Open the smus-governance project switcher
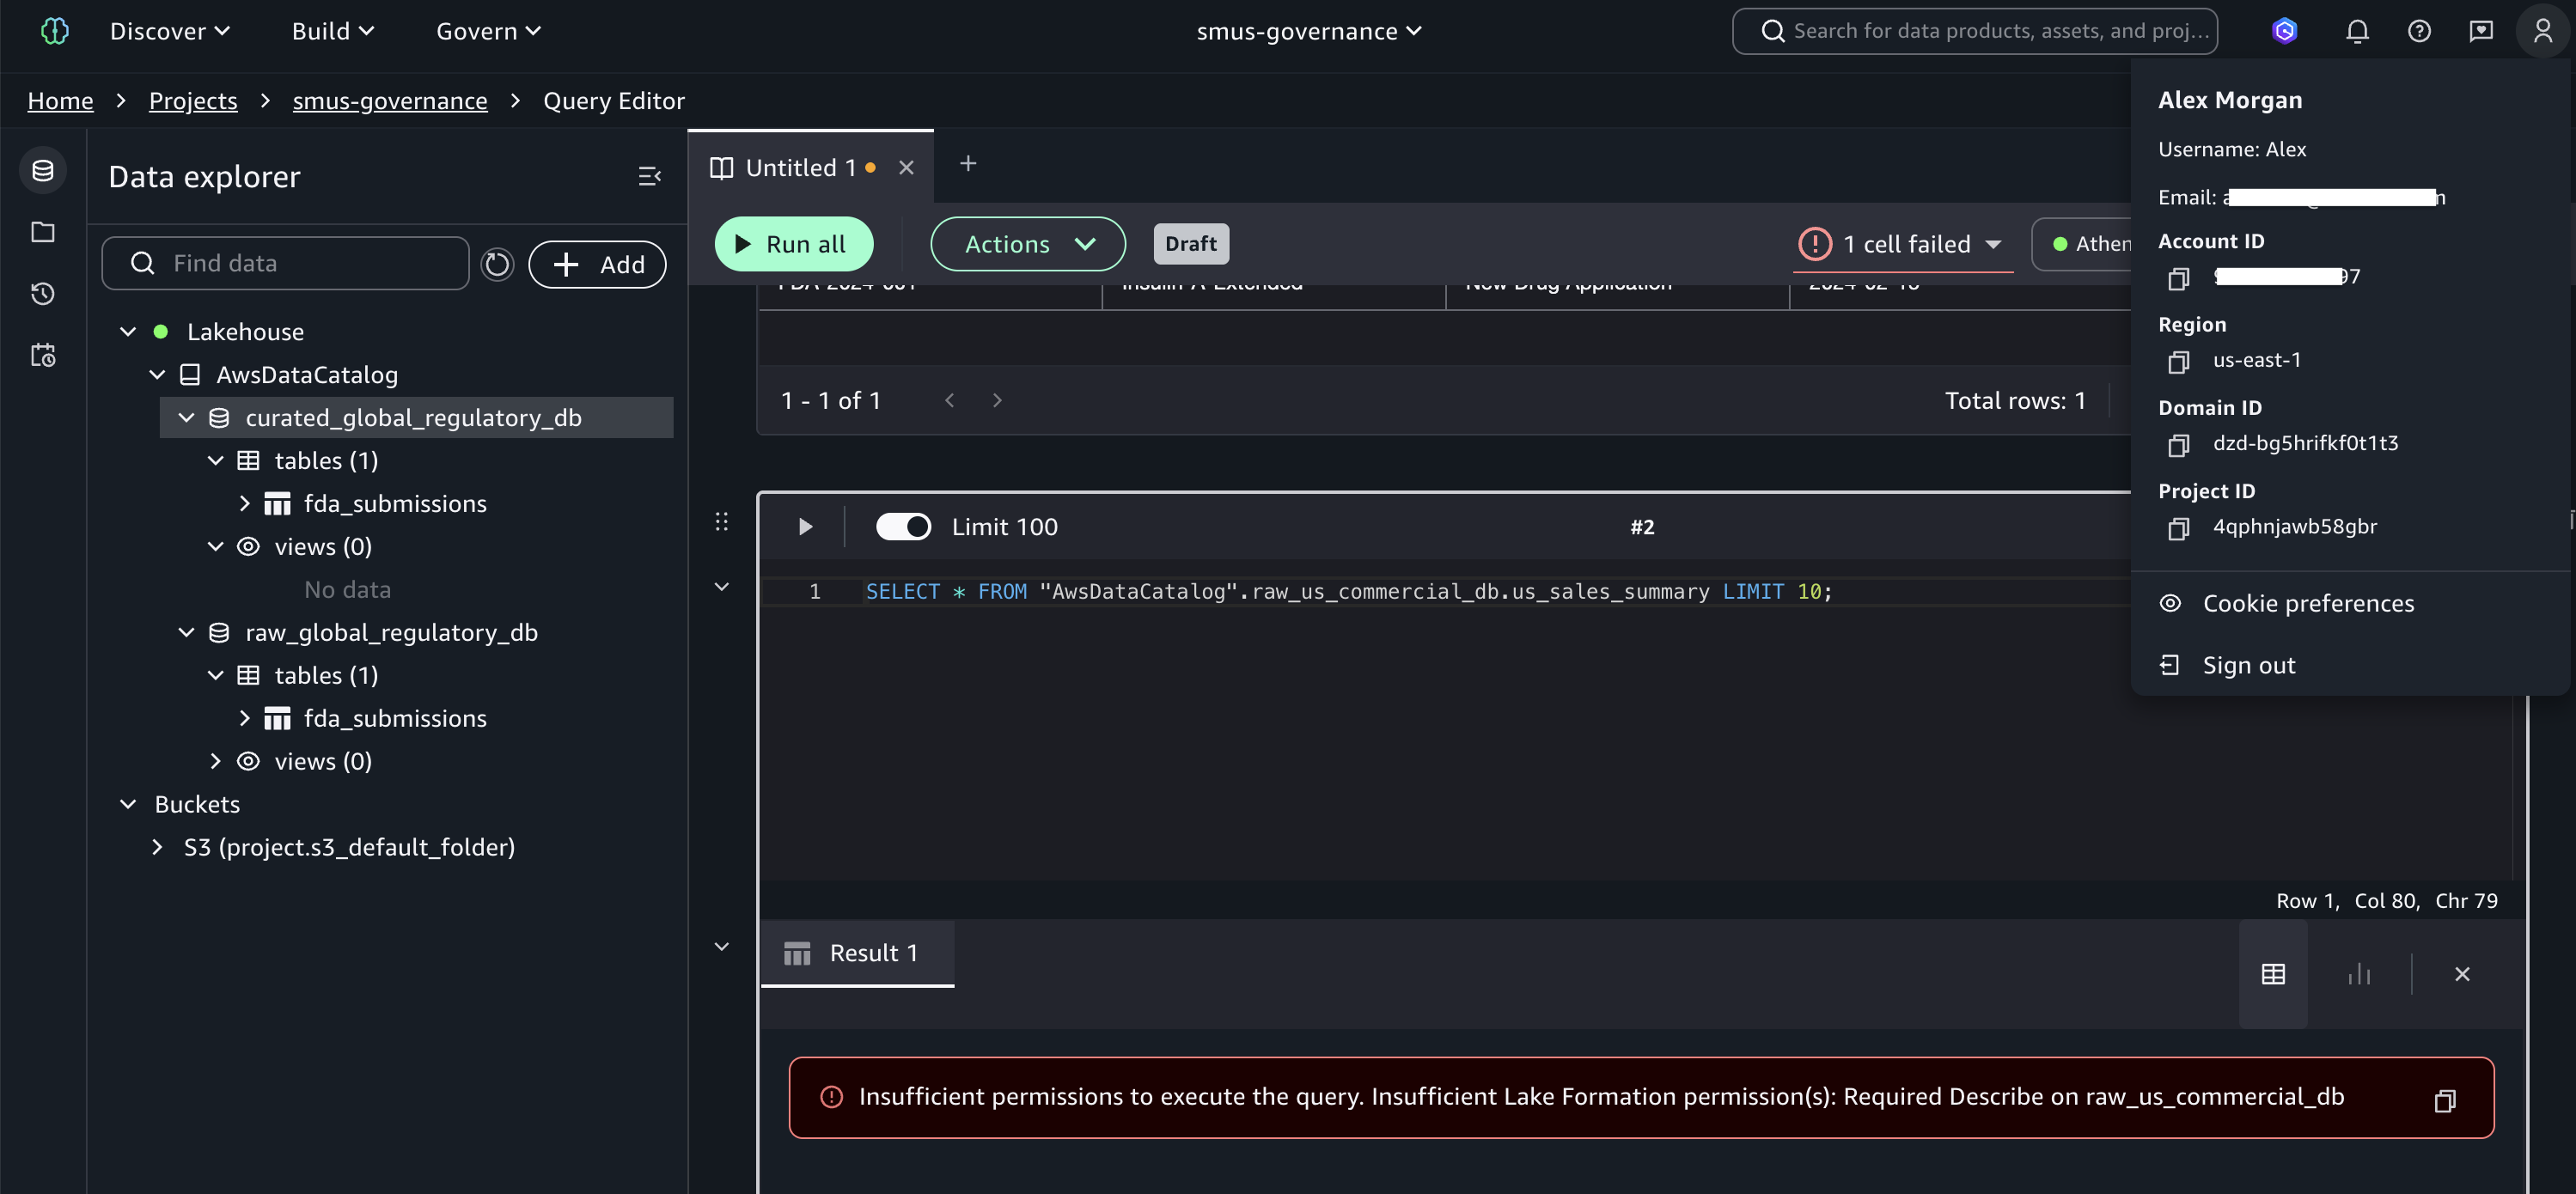2576x1194 pixels. pos(1309,31)
